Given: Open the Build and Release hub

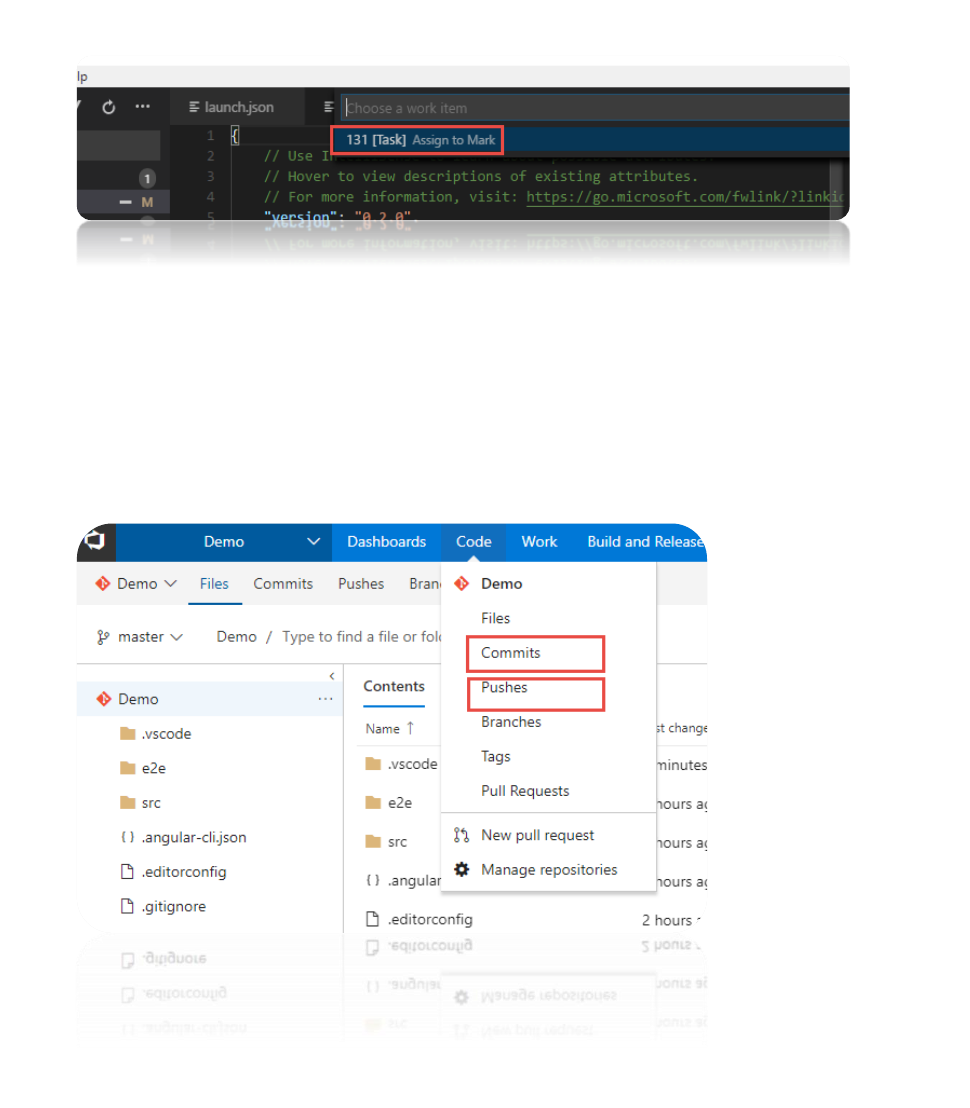Looking at the screenshot, I should (646, 542).
